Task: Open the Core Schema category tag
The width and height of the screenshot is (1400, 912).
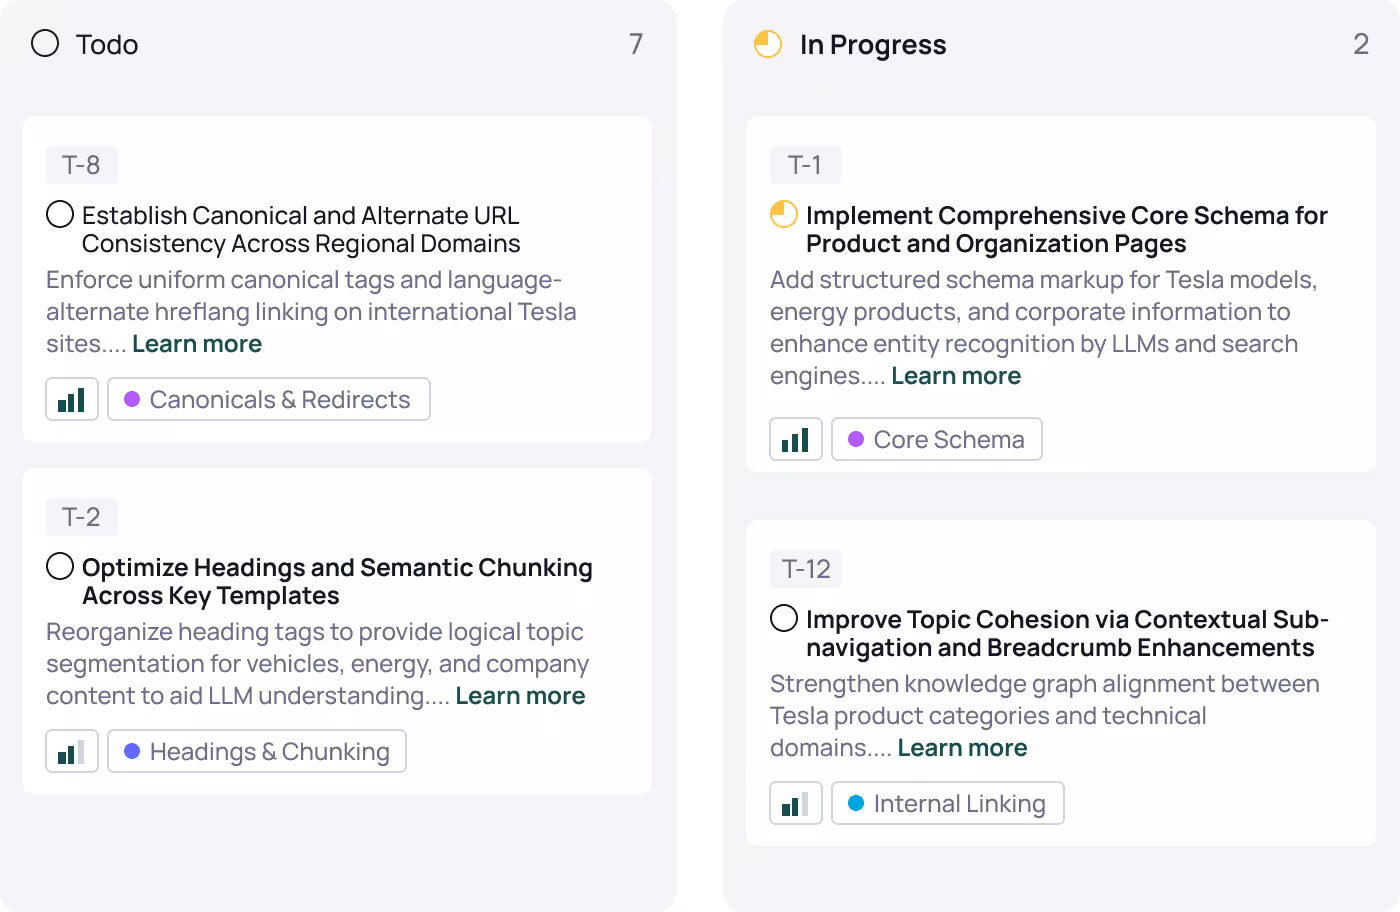Action: 937,439
